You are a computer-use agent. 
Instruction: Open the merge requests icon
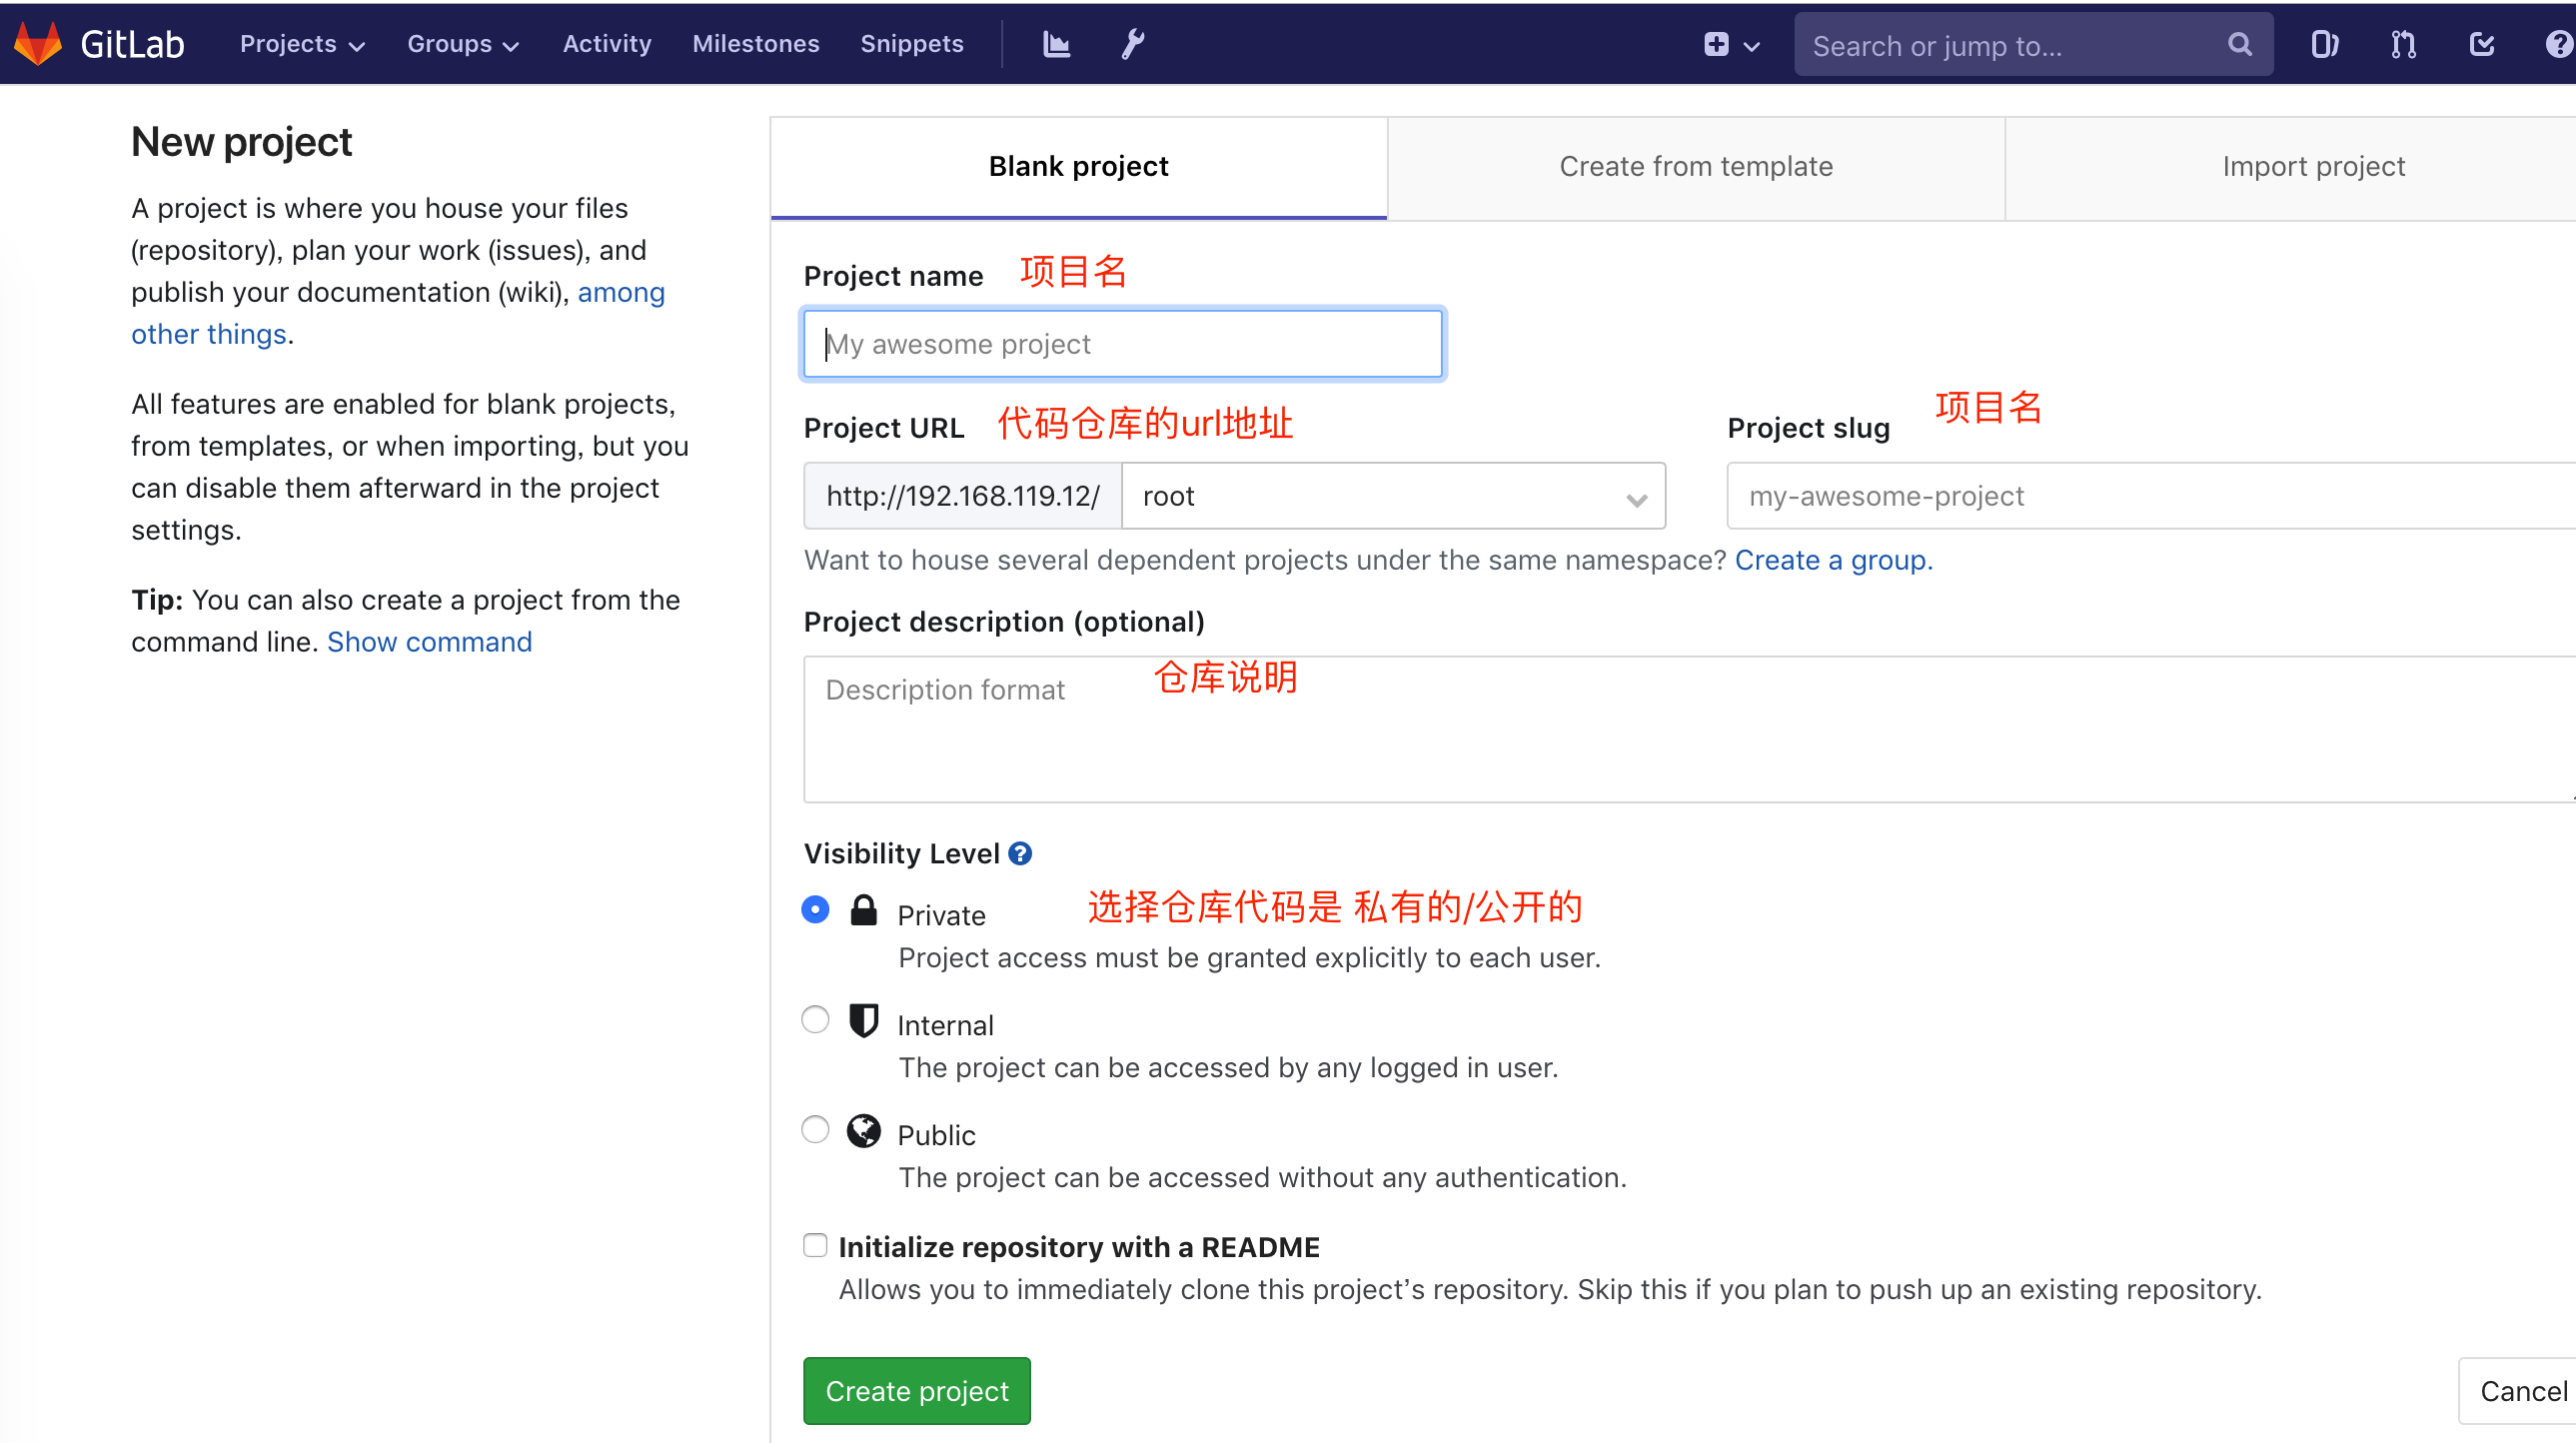click(x=2403, y=44)
